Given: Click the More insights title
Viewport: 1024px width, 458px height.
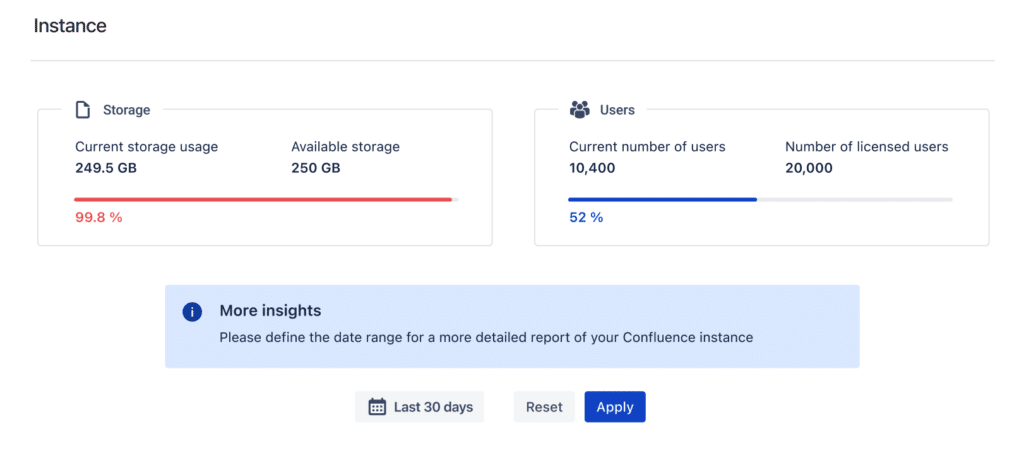Looking at the screenshot, I should tap(270, 311).
